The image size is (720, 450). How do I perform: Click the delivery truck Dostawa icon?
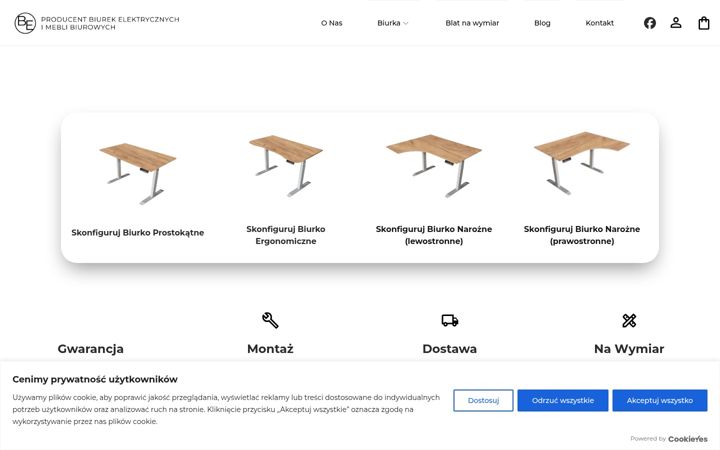click(450, 320)
